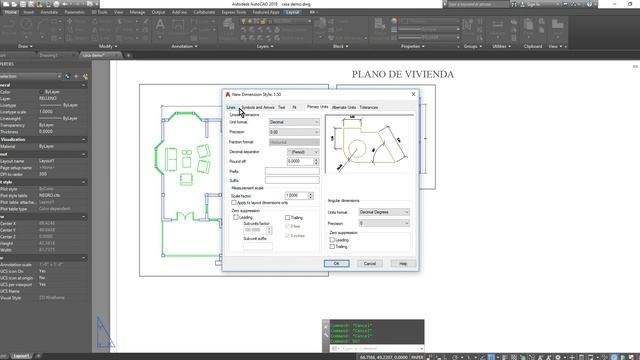640x360 pixels.
Task: Click the Group icon in Groups panel
Action: click(468, 25)
